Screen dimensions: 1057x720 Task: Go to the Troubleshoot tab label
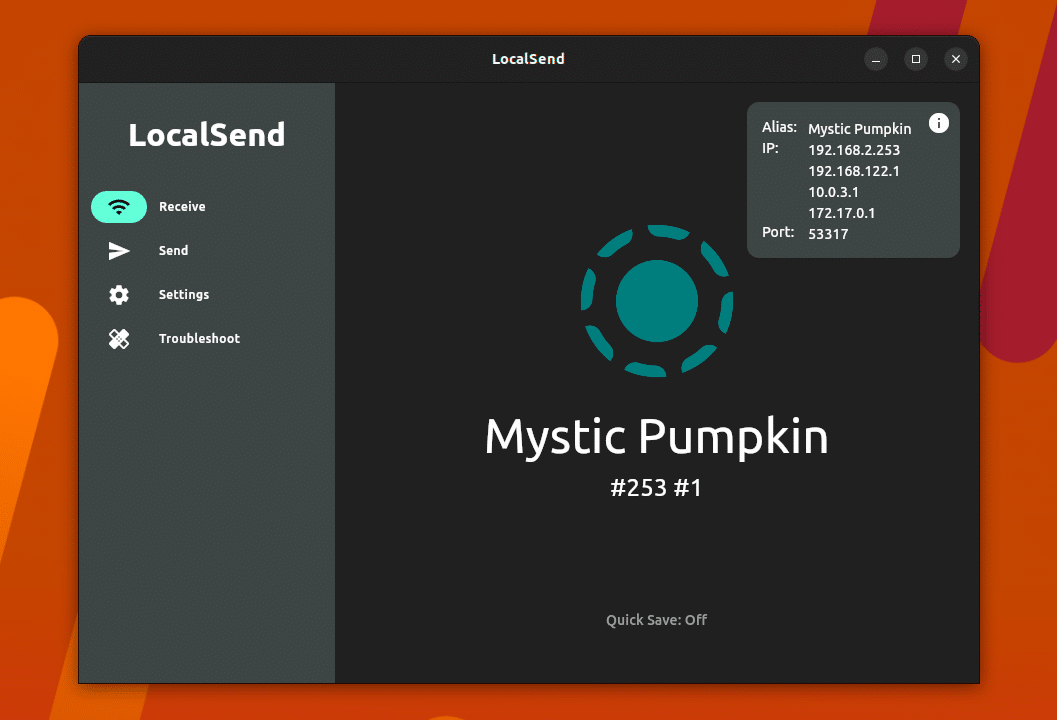click(x=199, y=338)
